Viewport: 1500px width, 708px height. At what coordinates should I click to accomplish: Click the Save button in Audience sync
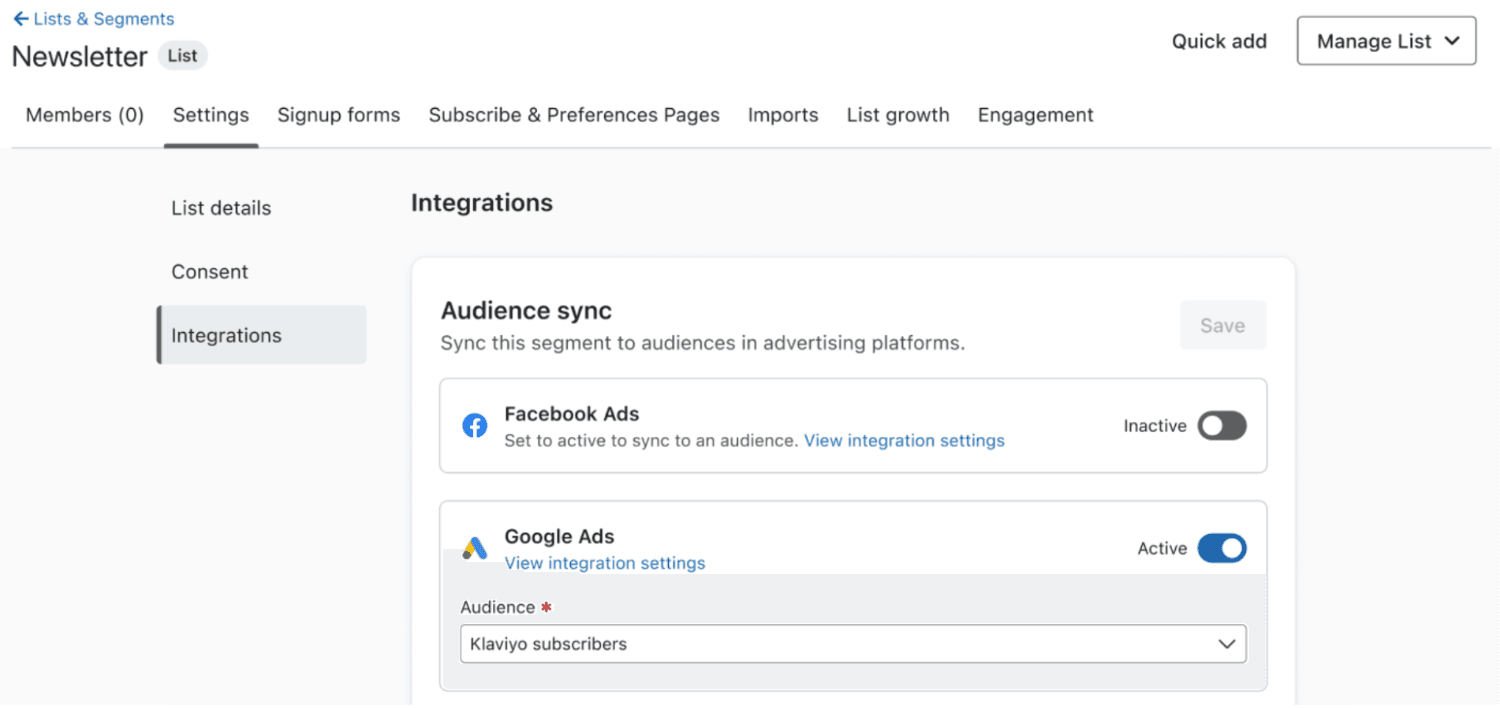point(1223,325)
